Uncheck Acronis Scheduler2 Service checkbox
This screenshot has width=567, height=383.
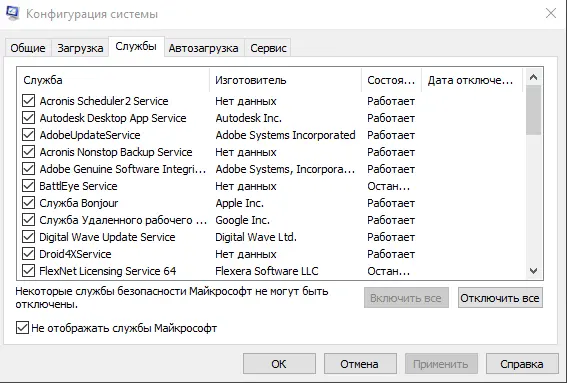coord(29,101)
